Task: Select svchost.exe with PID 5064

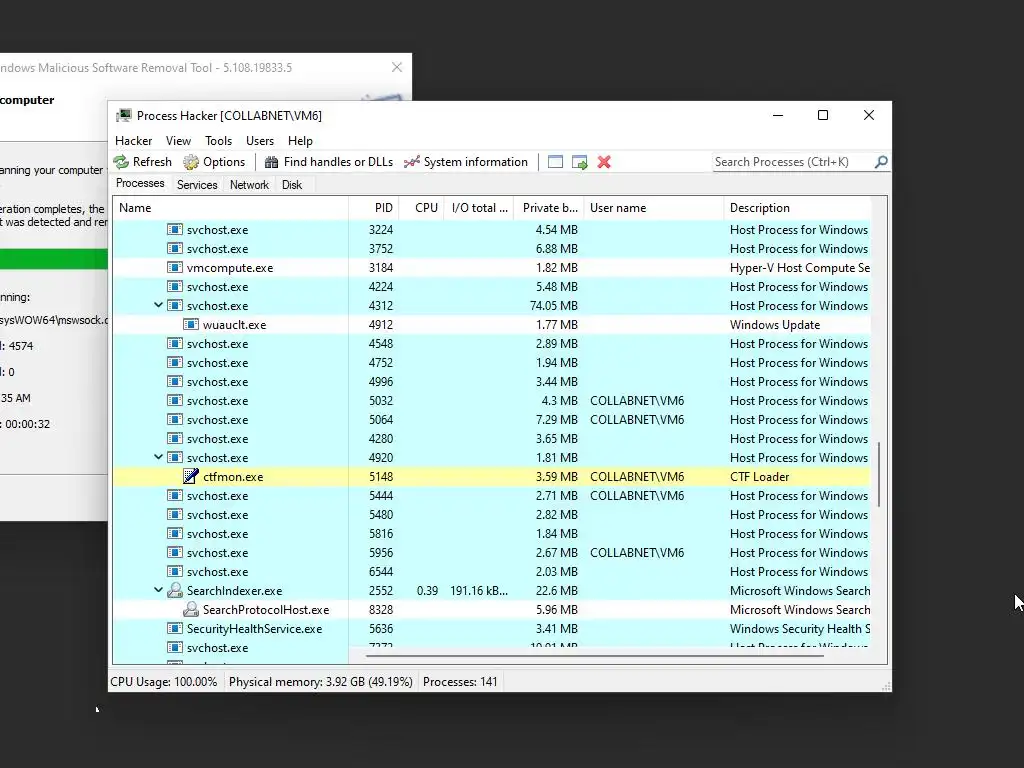Action: pyautogui.click(x=492, y=419)
